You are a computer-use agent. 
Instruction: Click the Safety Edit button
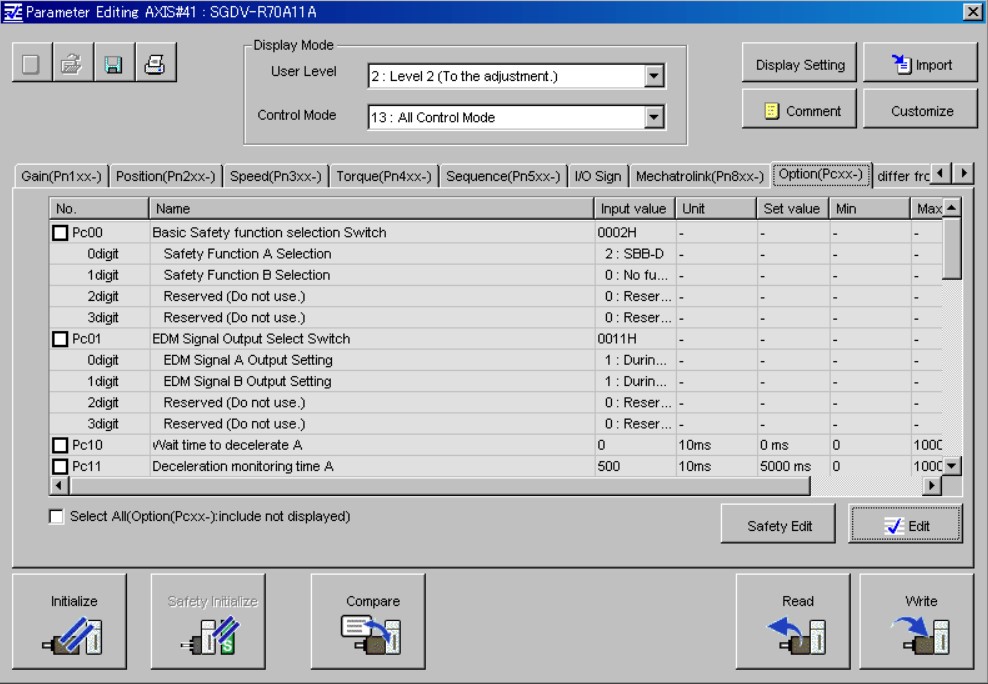tap(779, 526)
